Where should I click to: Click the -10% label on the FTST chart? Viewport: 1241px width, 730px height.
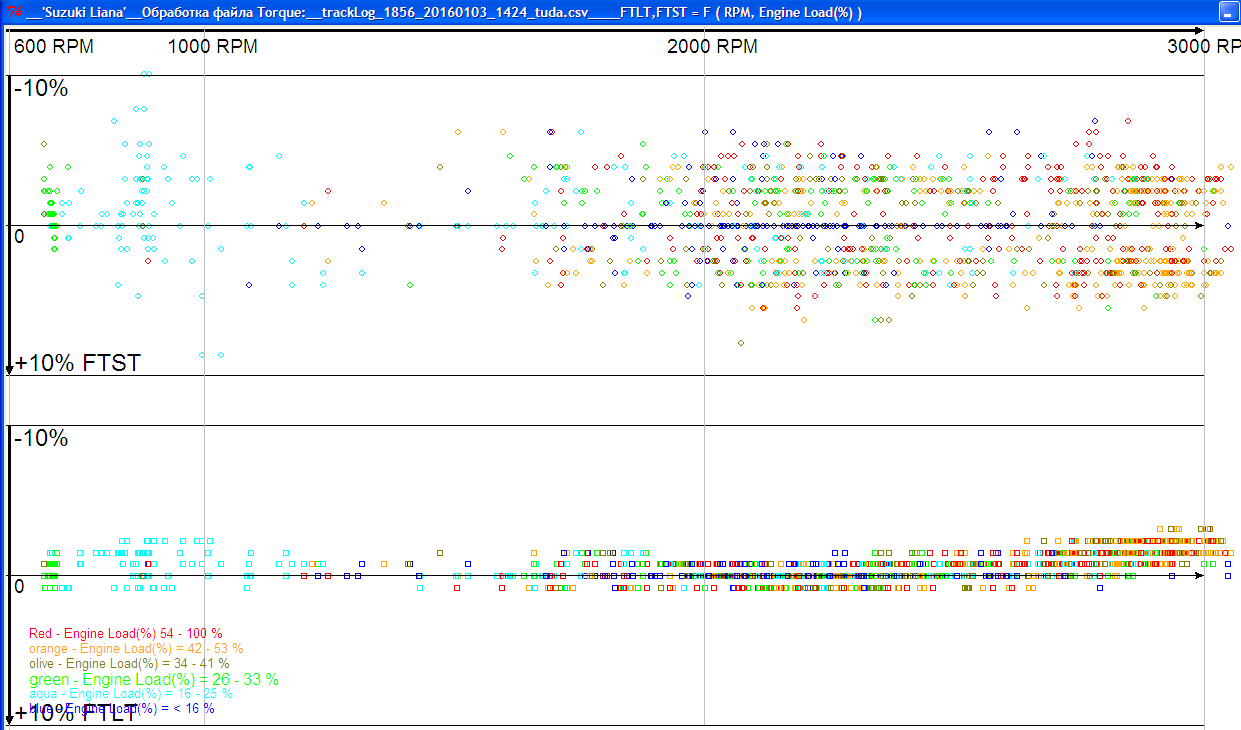pyautogui.click(x=41, y=88)
